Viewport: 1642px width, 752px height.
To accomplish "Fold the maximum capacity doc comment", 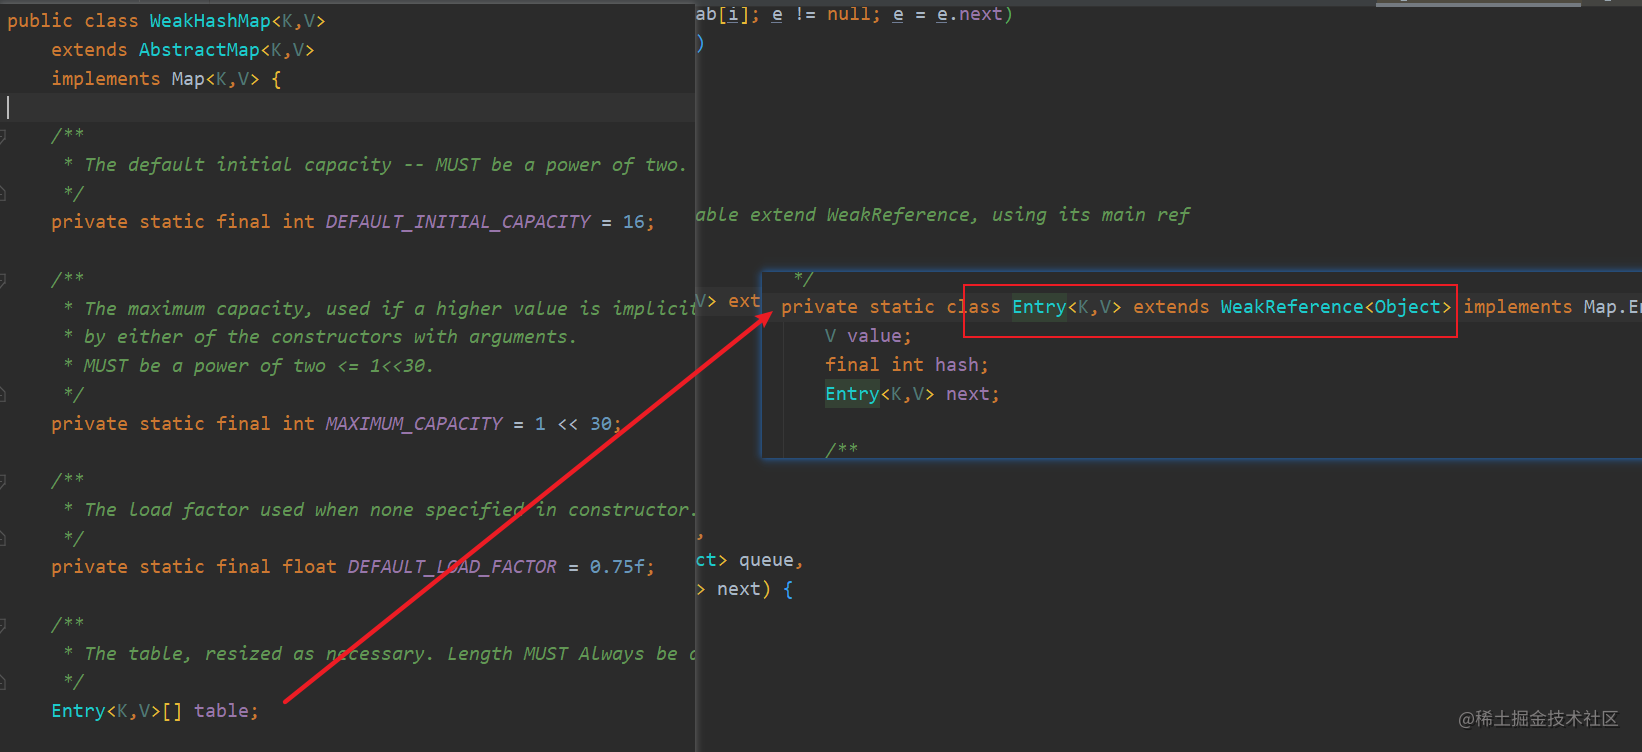I will click(3, 279).
